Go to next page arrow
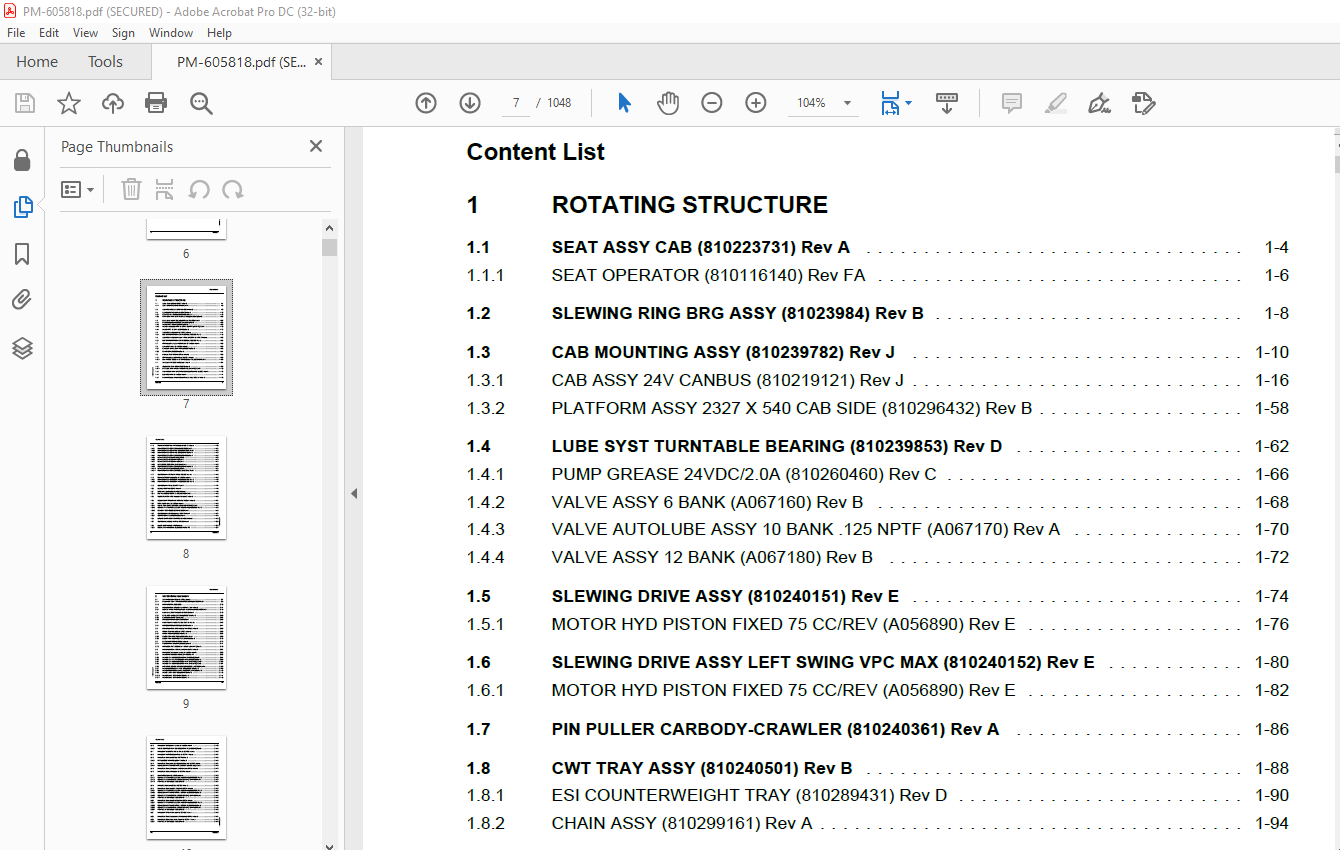 point(470,103)
